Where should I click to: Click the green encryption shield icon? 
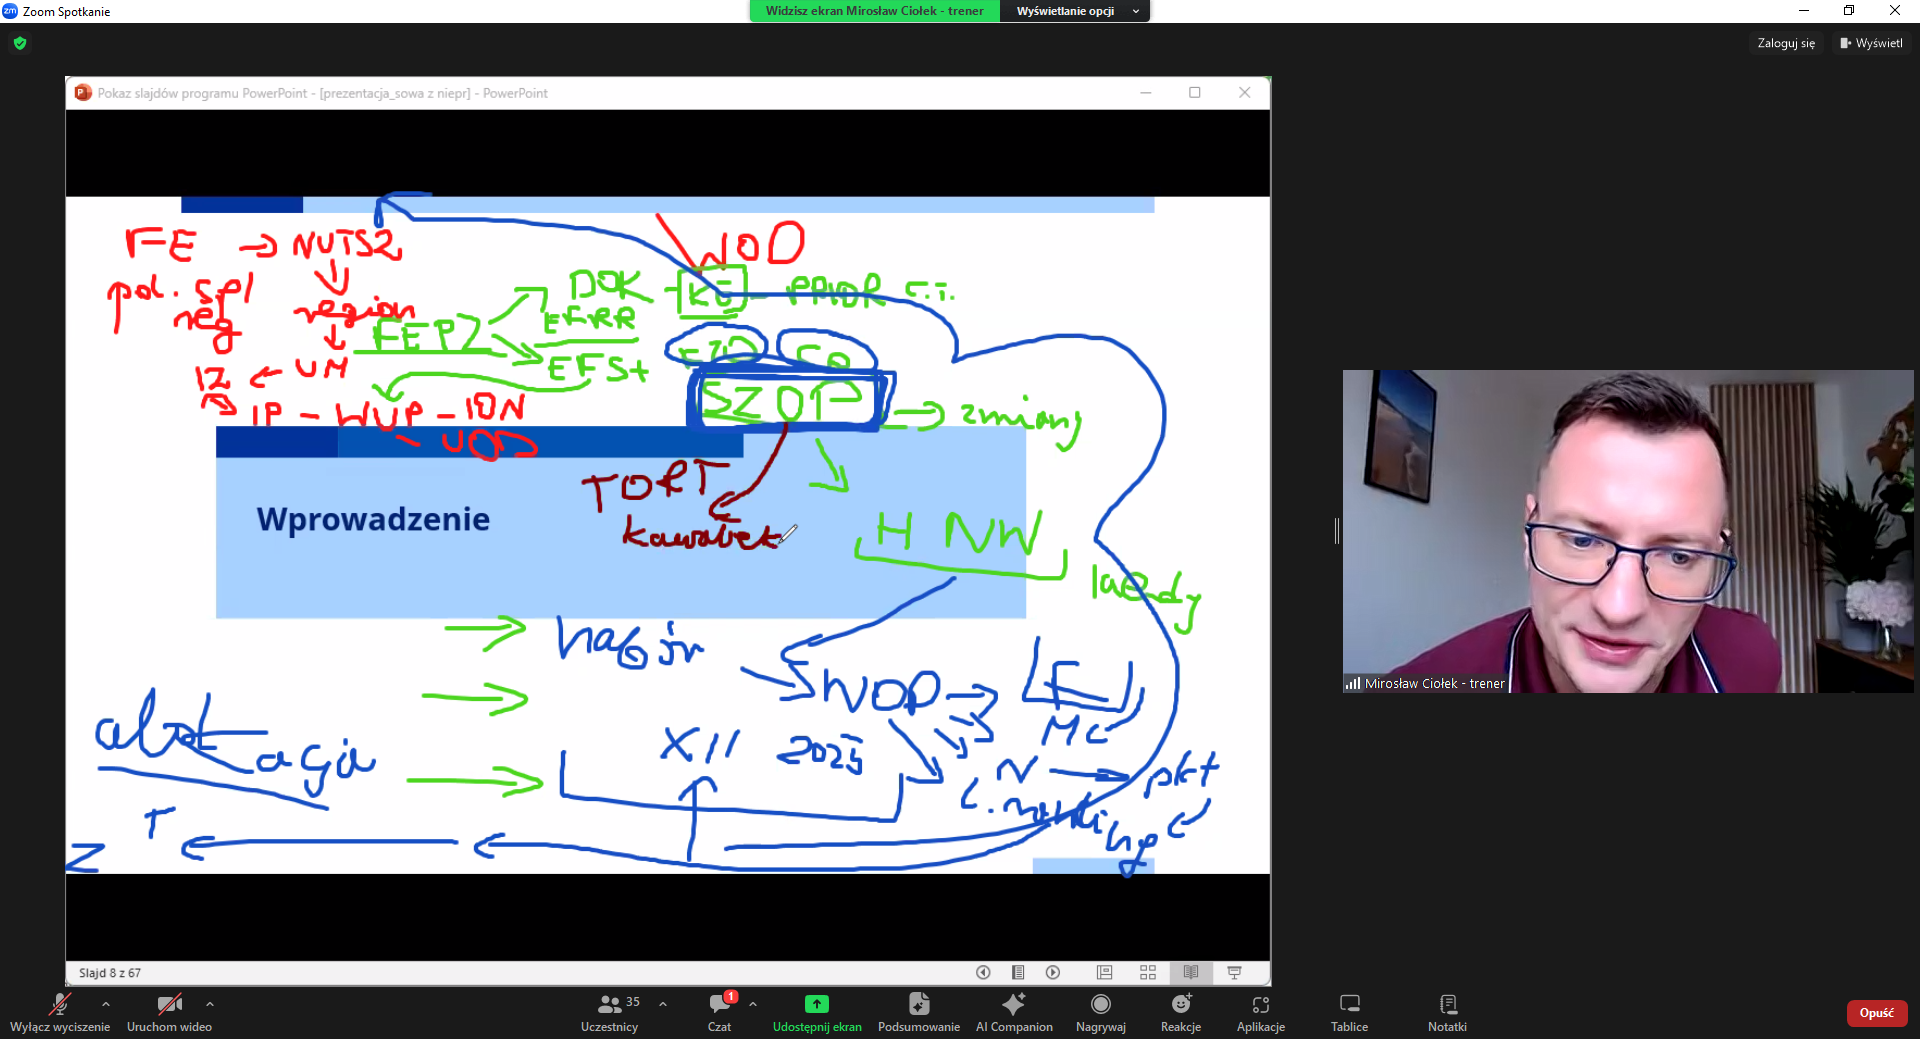tap(20, 43)
